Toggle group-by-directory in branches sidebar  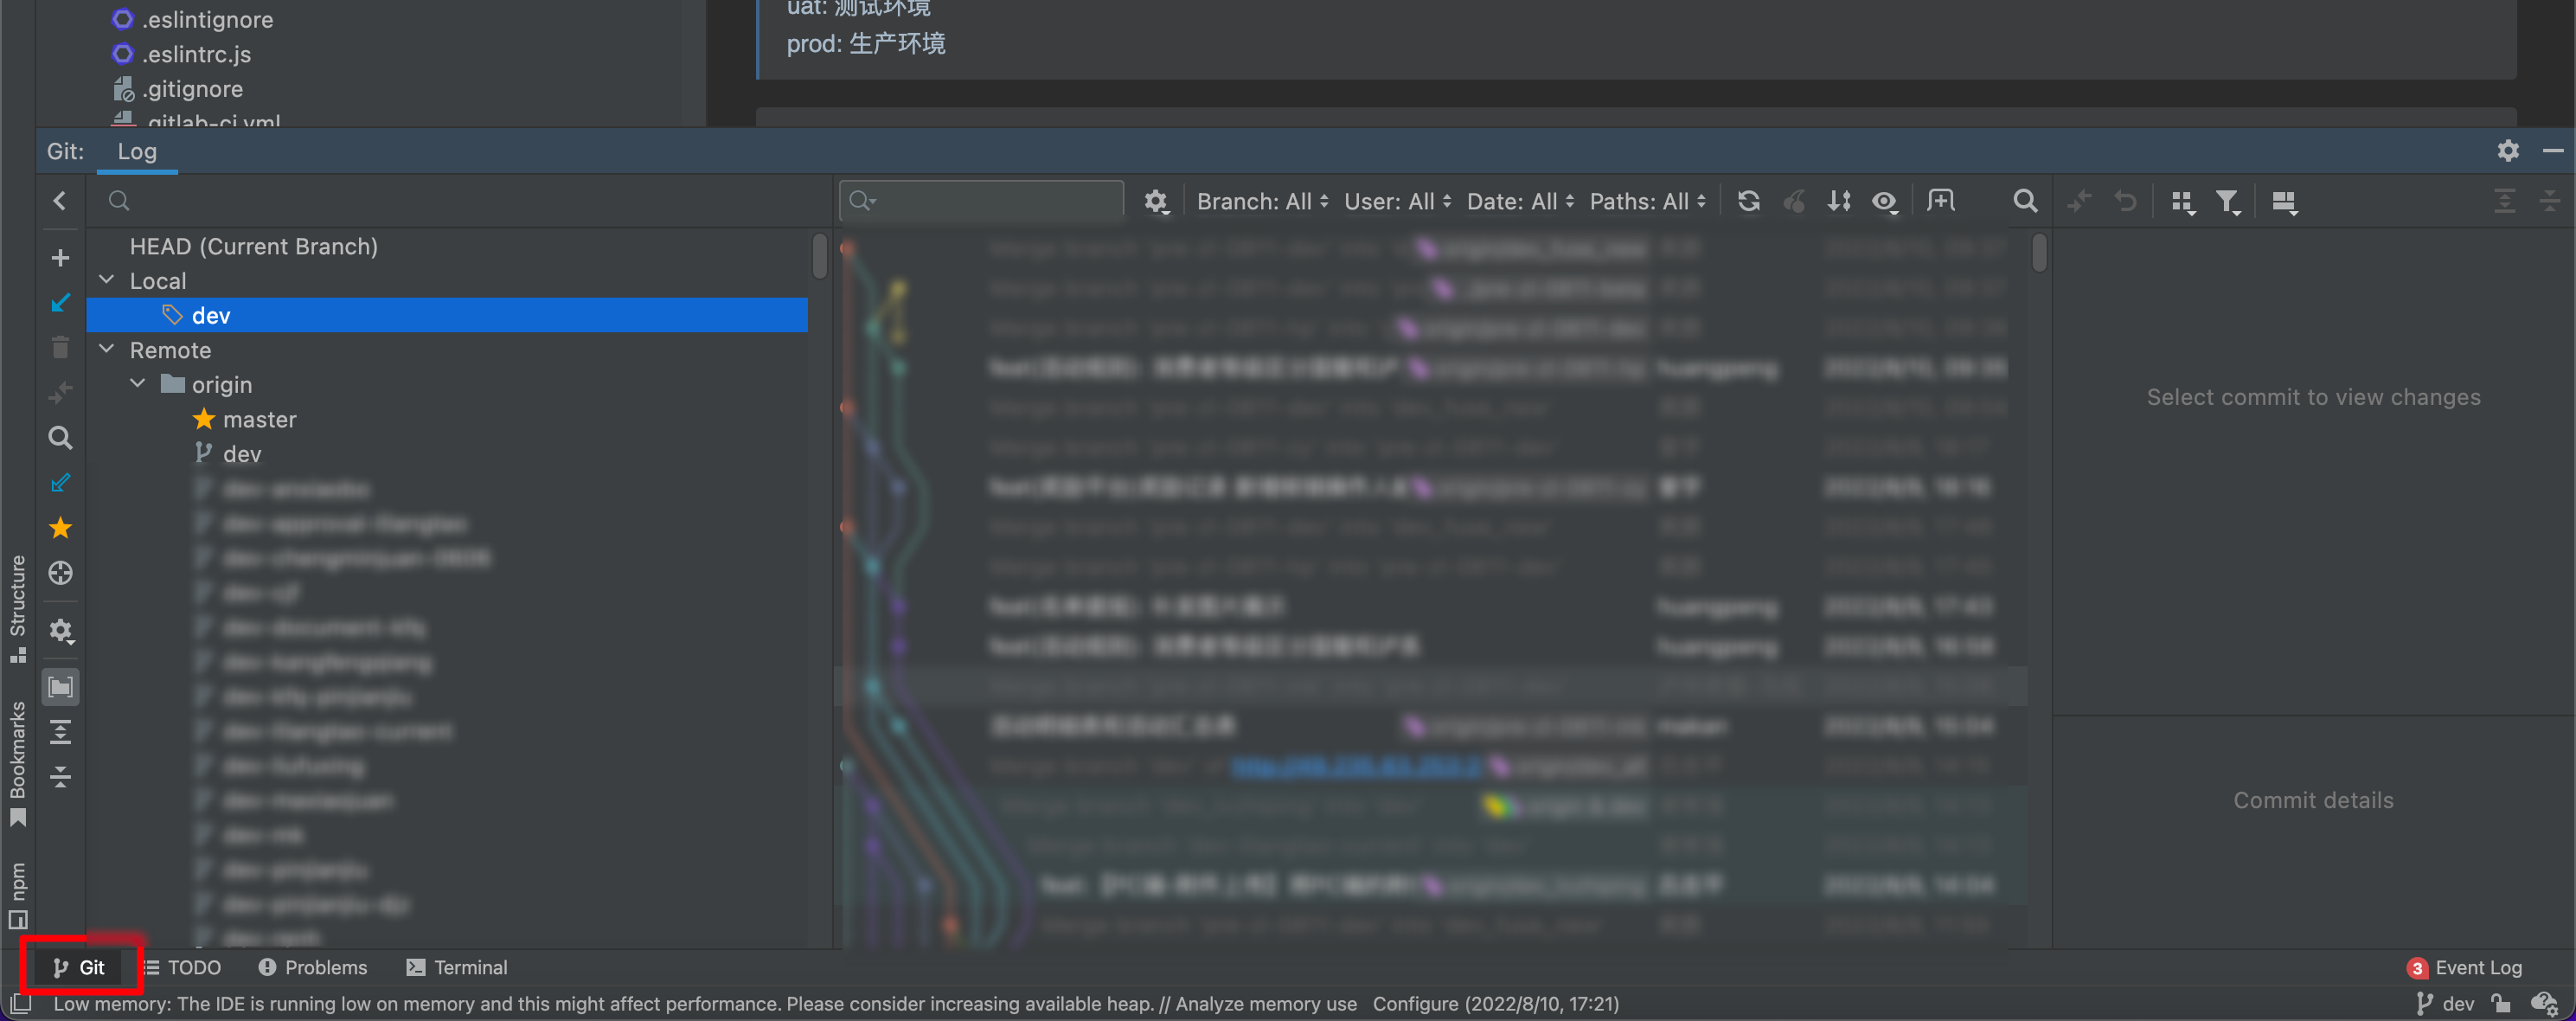[x=60, y=687]
